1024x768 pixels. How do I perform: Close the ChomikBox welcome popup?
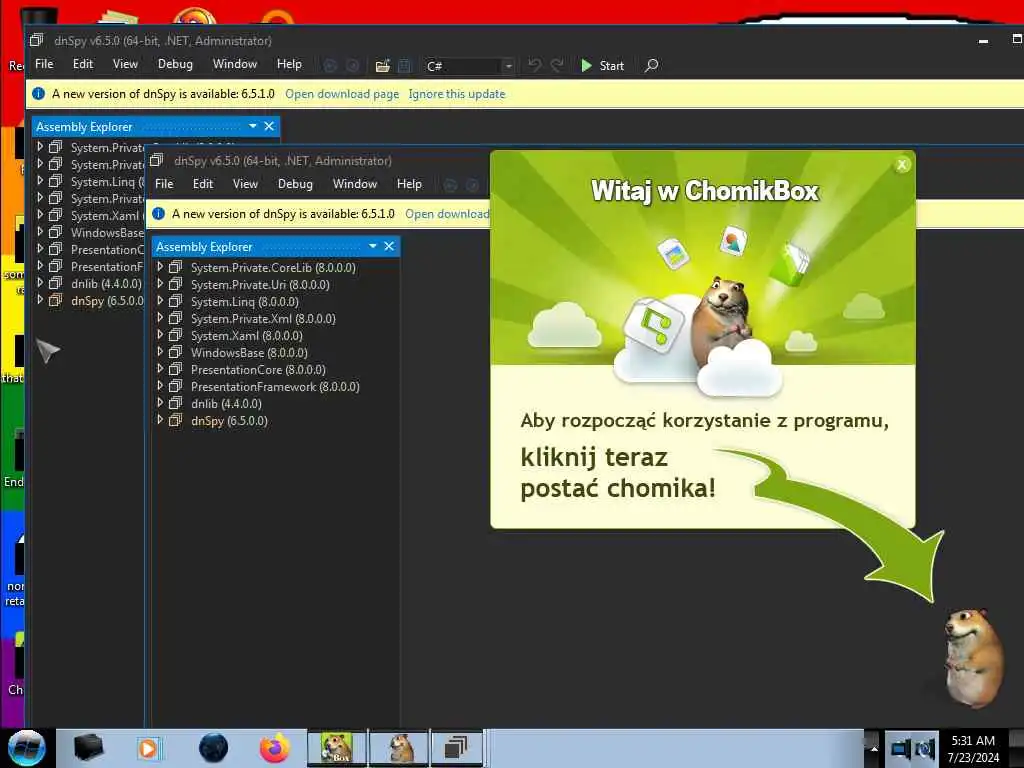pos(902,165)
